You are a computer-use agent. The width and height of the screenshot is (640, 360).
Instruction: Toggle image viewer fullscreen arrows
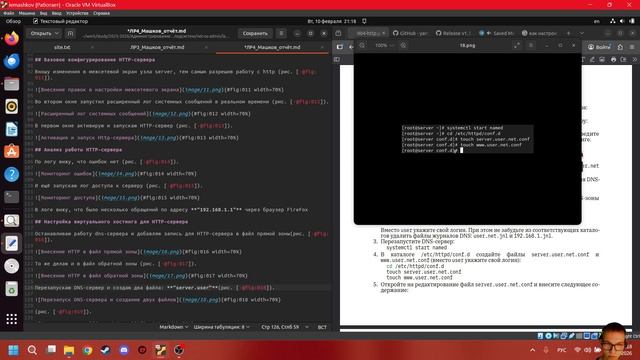click(517, 45)
